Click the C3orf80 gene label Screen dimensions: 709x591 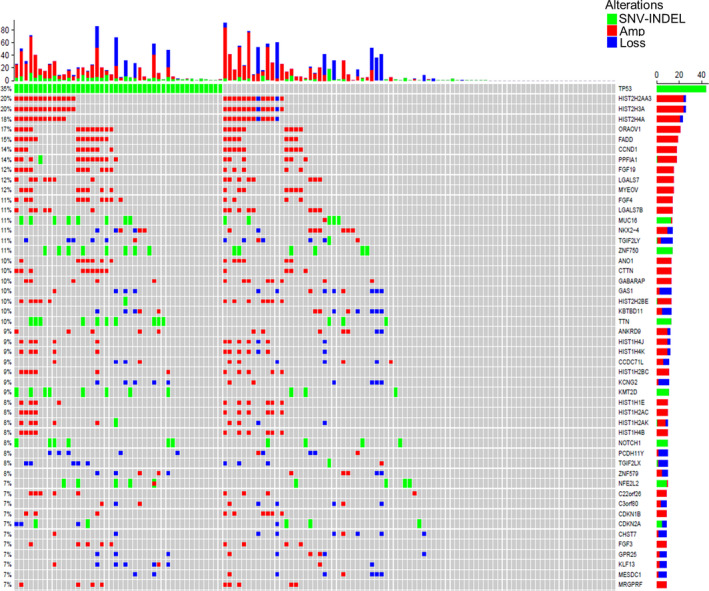point(628,504)
